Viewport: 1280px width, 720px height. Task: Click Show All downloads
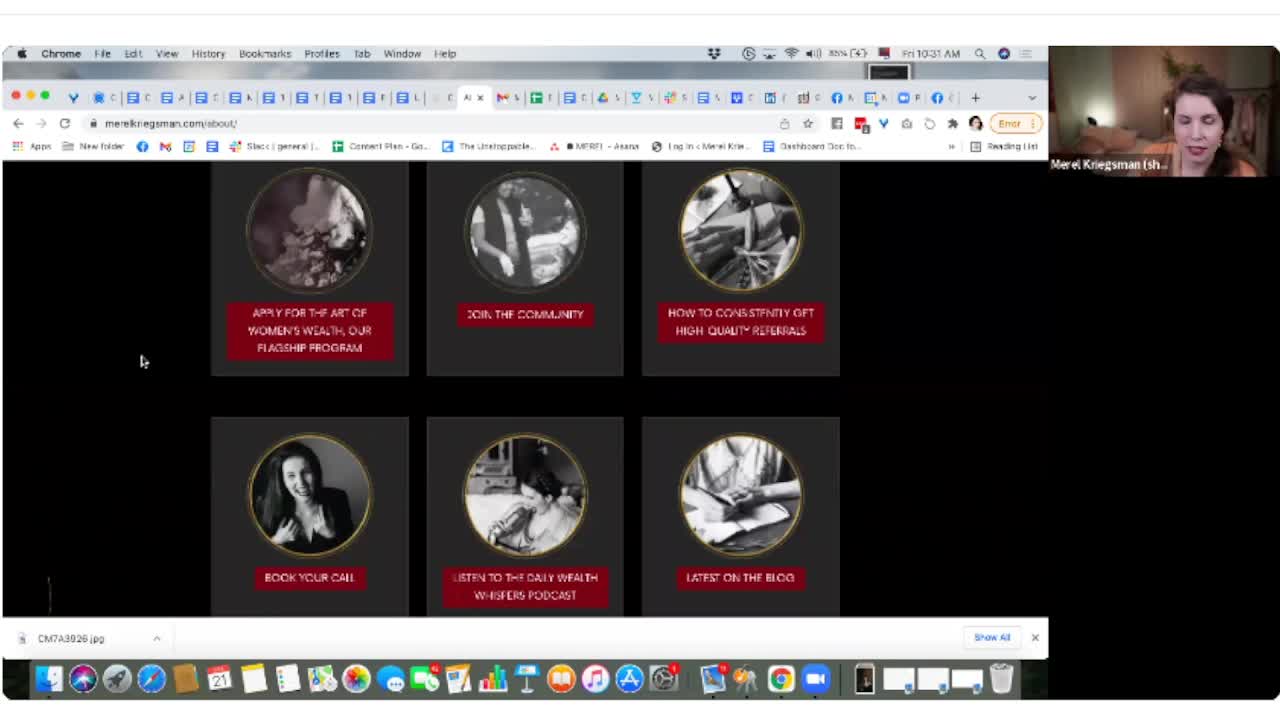click(992, 637)
